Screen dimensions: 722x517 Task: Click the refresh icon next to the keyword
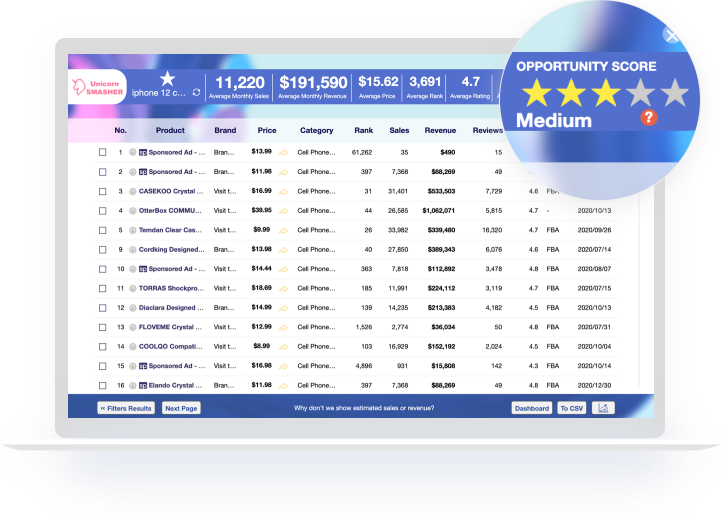196,93
